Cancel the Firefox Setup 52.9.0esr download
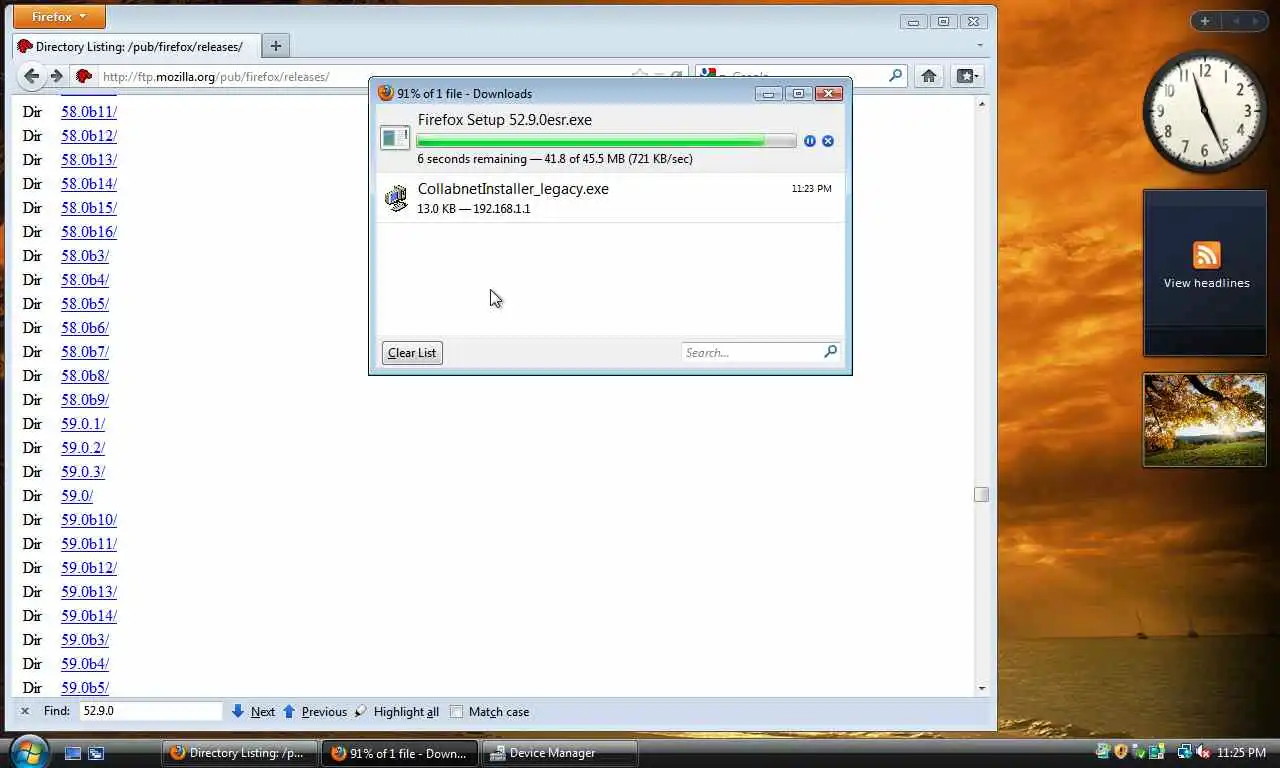 click(x=828, y=141)
